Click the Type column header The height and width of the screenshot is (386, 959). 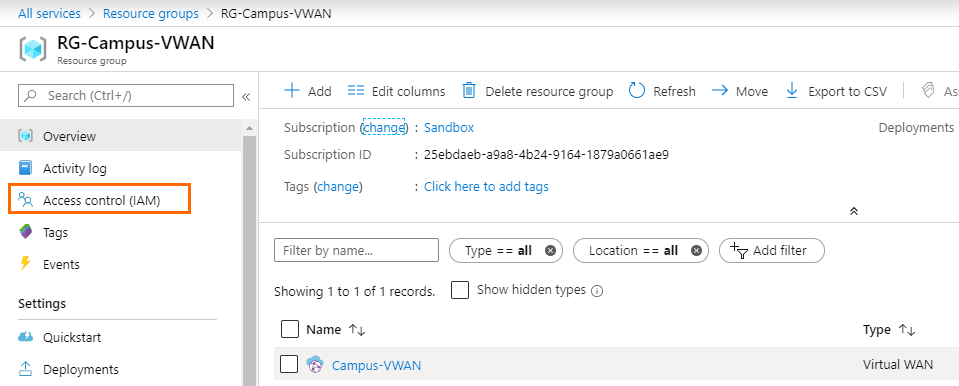876,330
